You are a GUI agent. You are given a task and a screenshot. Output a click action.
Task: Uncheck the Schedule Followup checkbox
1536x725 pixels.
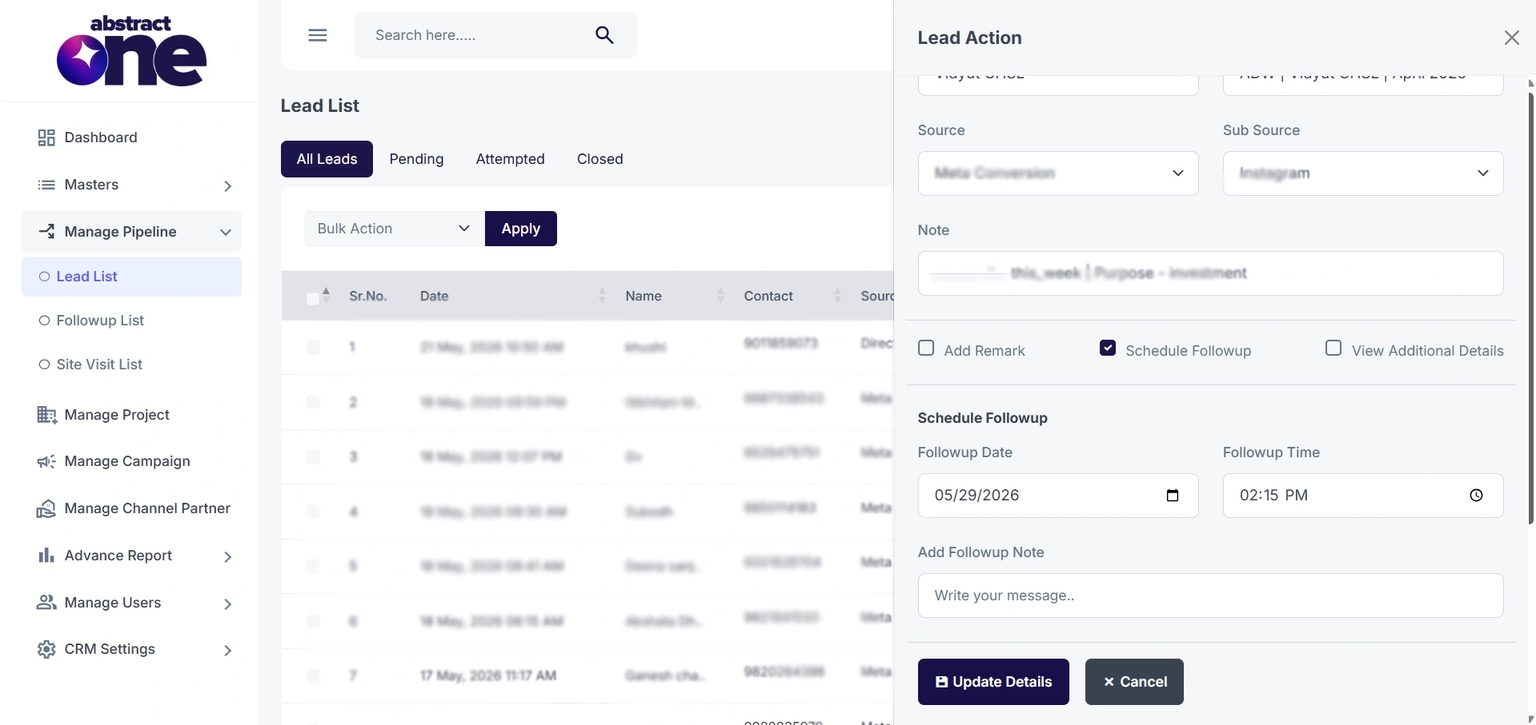(x=1107, y=348)
